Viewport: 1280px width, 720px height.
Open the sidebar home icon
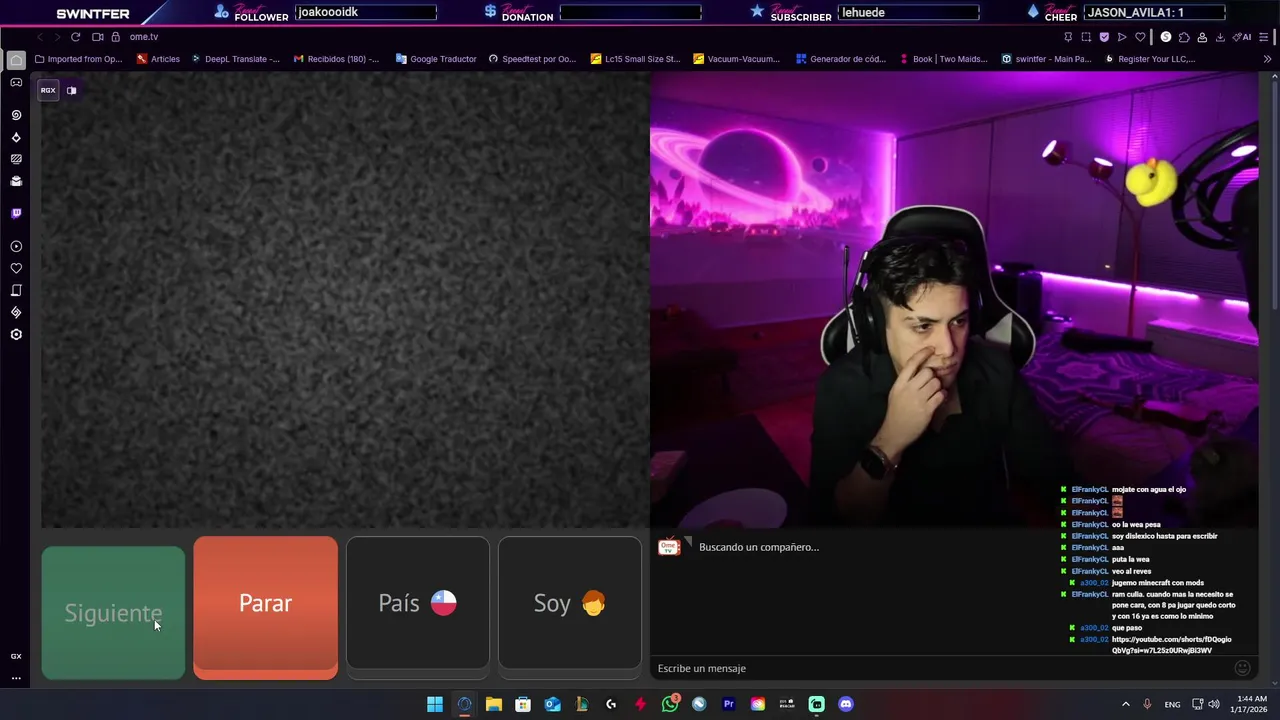(16, 60)
